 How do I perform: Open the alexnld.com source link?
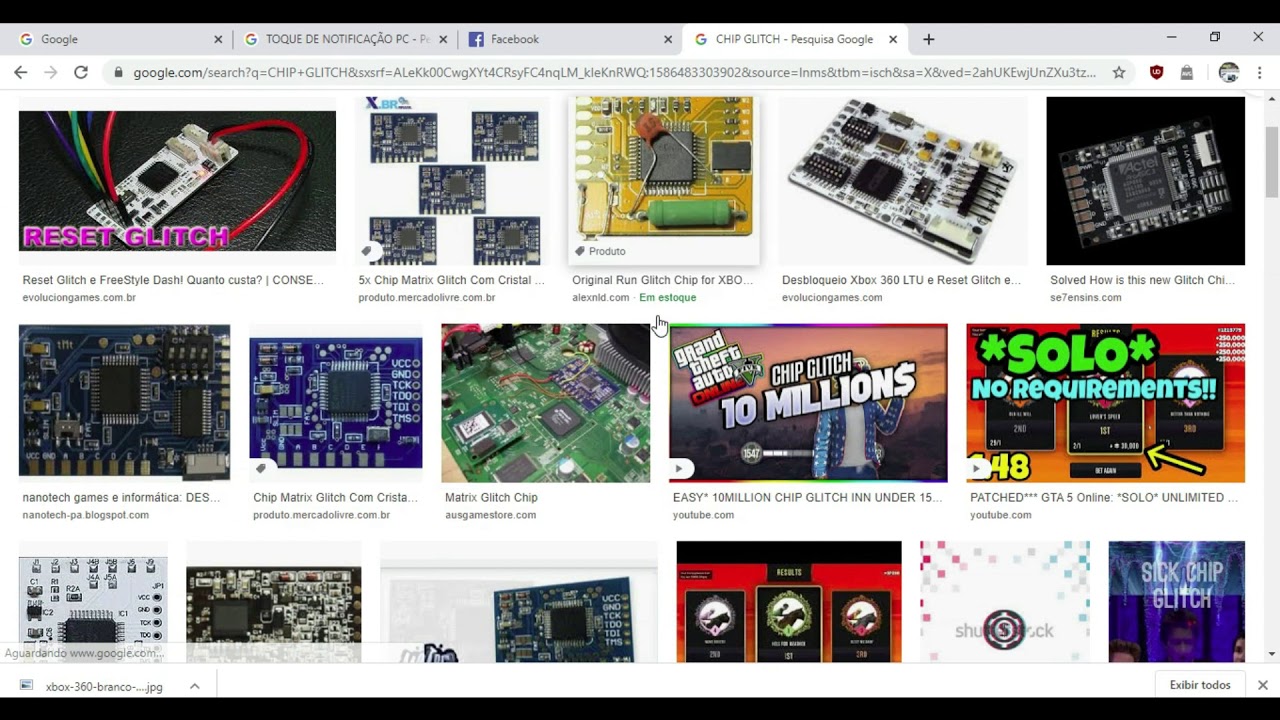pos(601,298)
